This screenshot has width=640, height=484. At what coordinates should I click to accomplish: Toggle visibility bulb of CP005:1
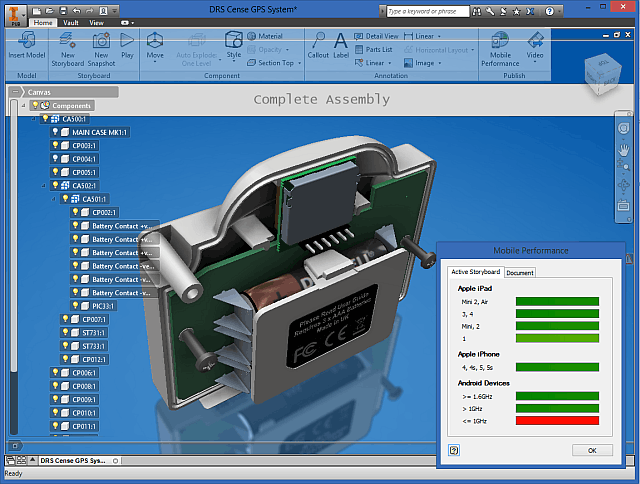[x=56, y=172]
